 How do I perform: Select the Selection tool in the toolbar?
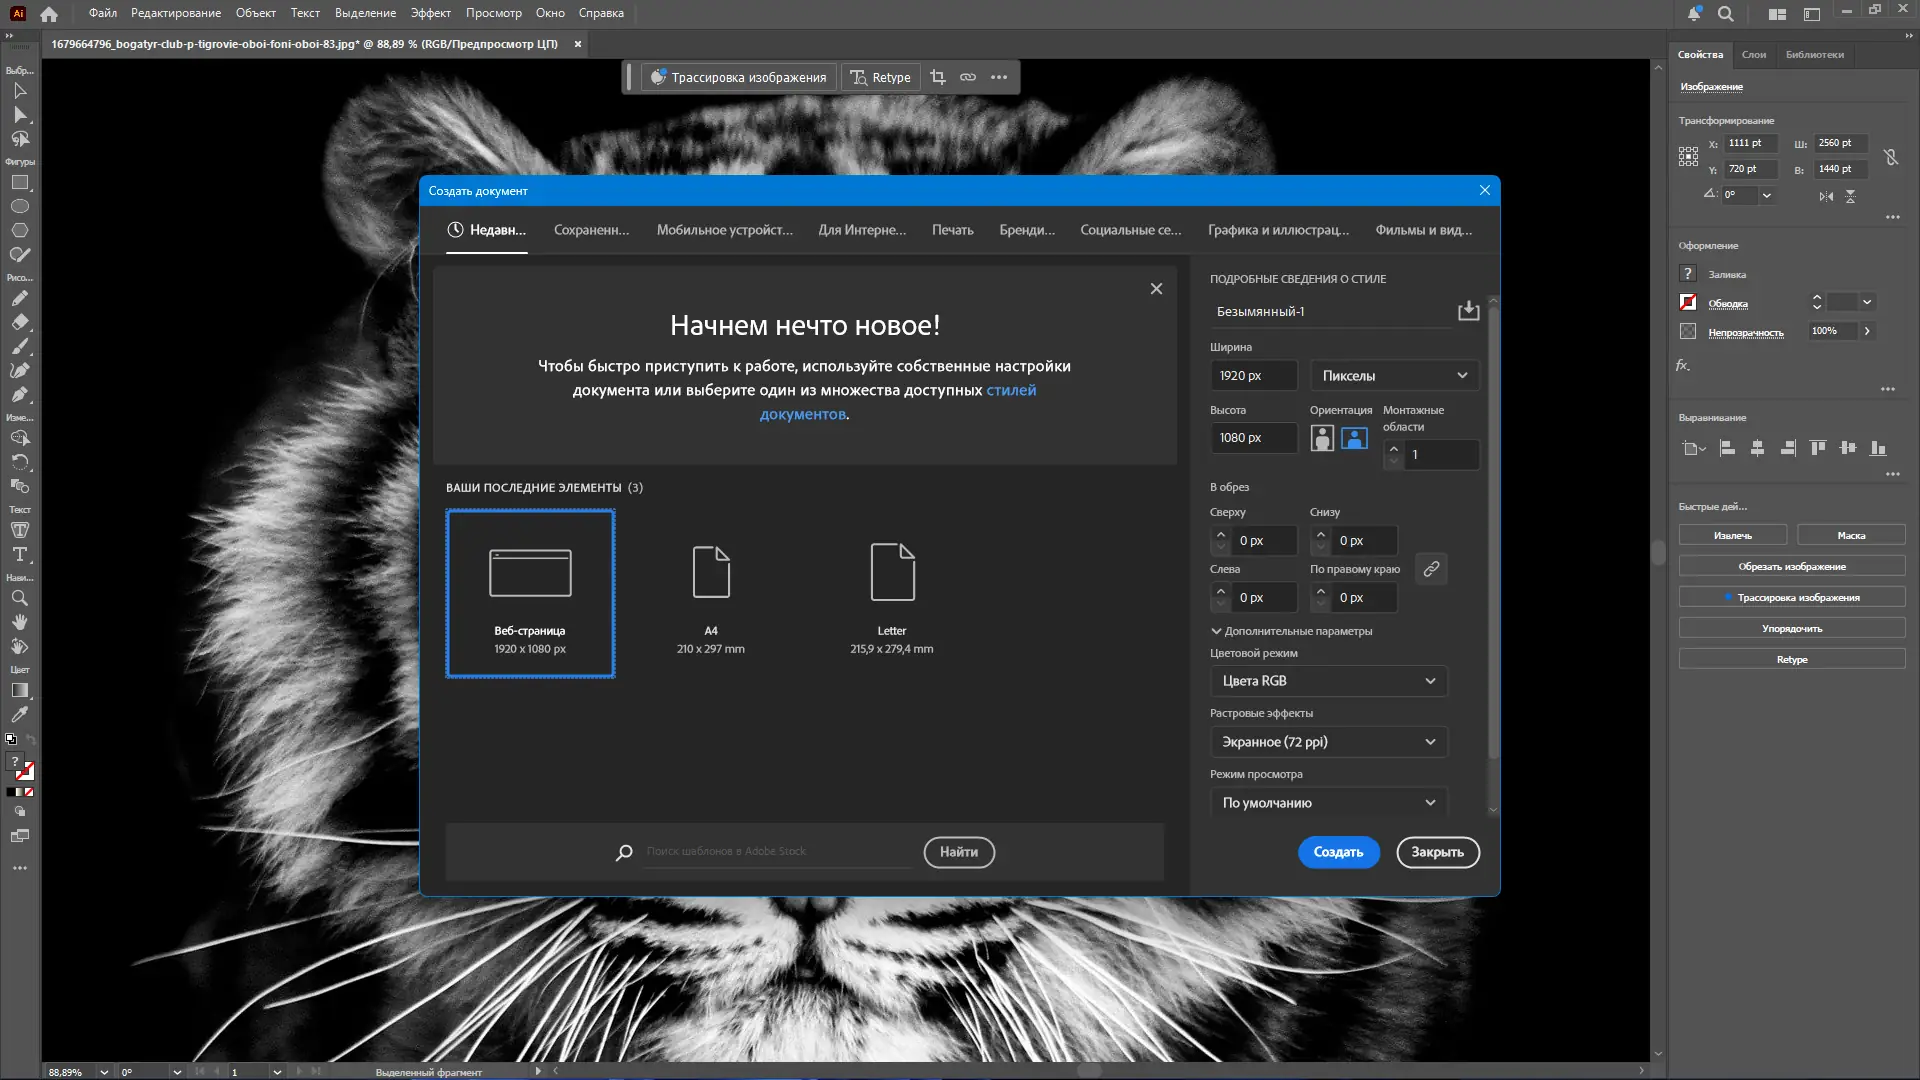tap(18, 91)
